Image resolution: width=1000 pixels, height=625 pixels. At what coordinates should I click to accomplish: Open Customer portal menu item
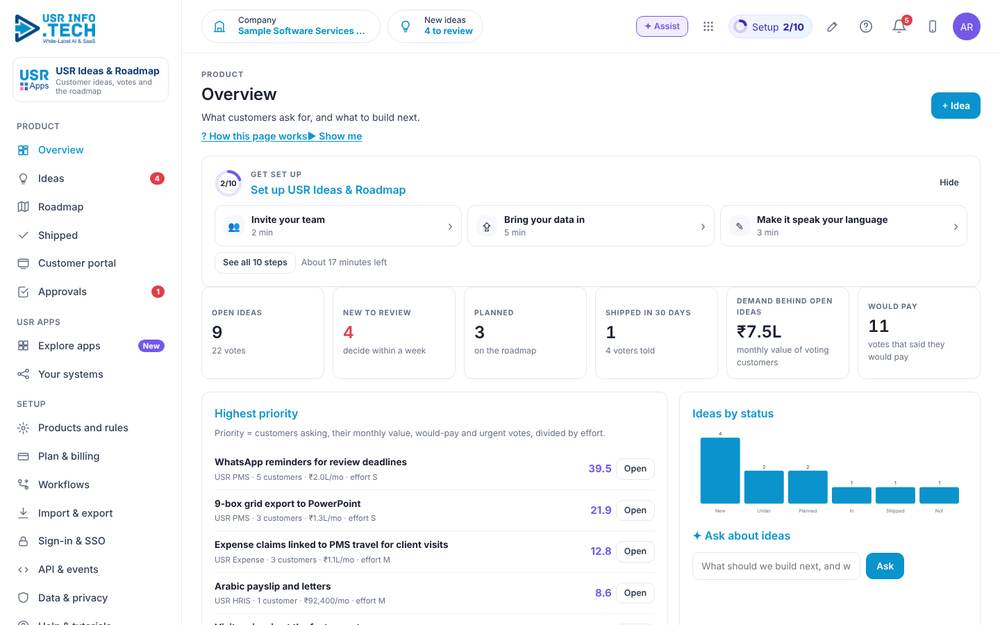(91, 263)
